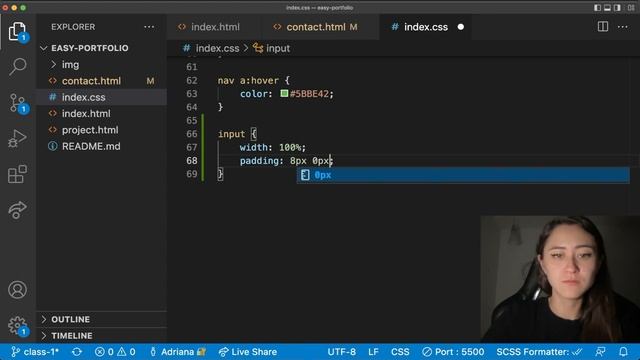Open the feedback icon in status bar
The image size is (640, 360).
pyautogui.click(x=600, y=352)
